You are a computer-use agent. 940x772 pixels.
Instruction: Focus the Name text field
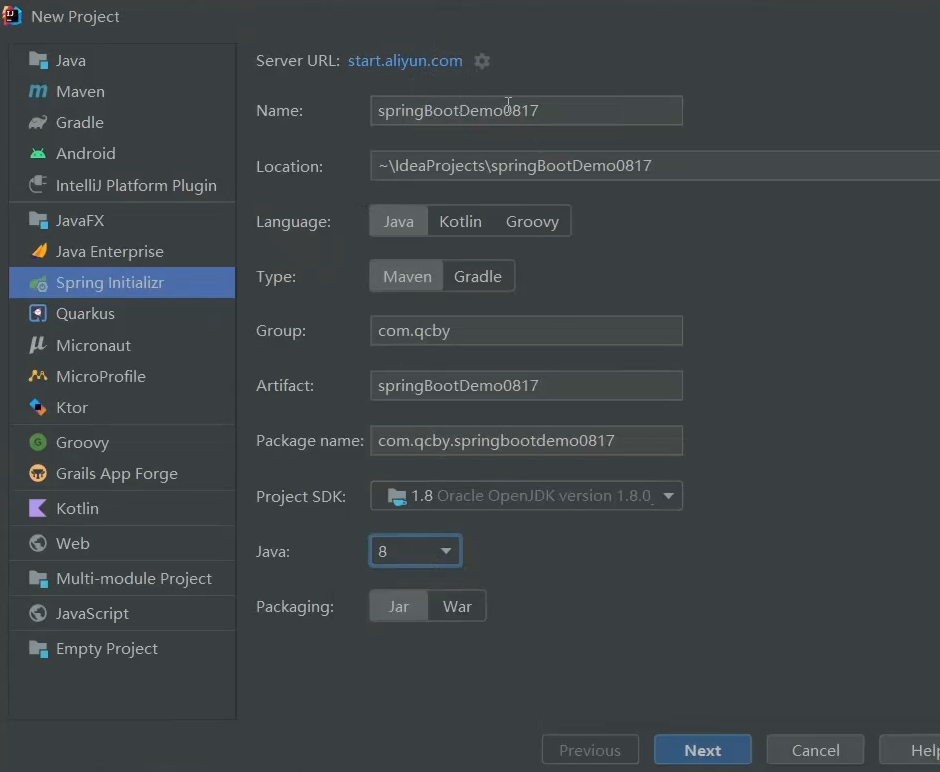click(x=526, y=111)
